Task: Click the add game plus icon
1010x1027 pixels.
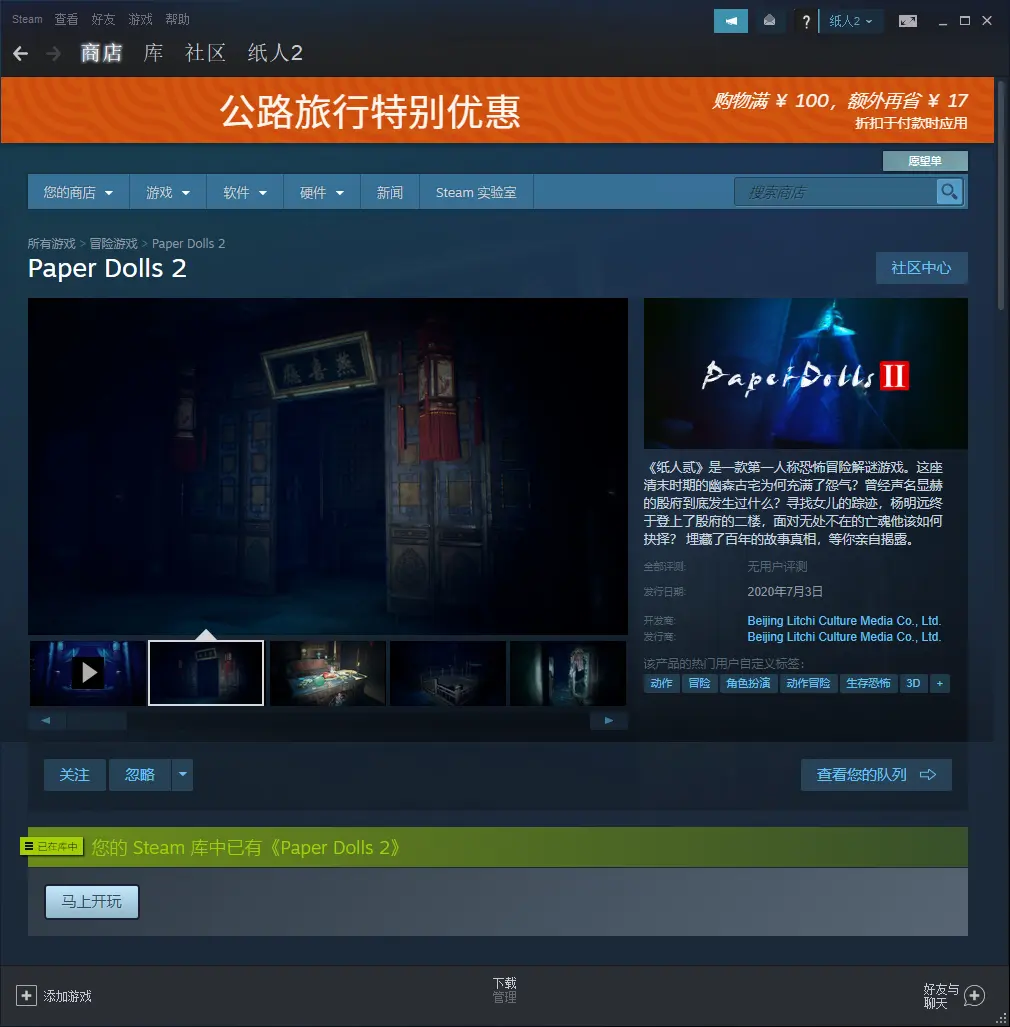Action: point(26,996)
